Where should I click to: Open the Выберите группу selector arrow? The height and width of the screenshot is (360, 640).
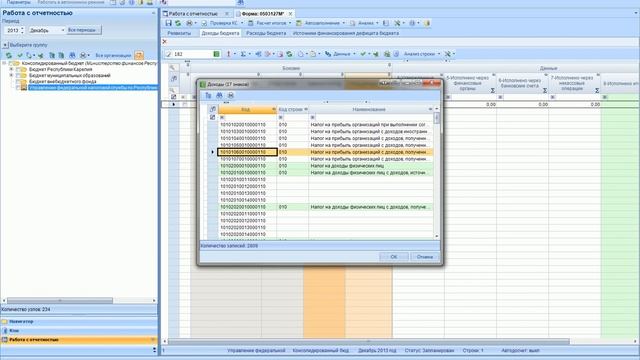[5, 45]
